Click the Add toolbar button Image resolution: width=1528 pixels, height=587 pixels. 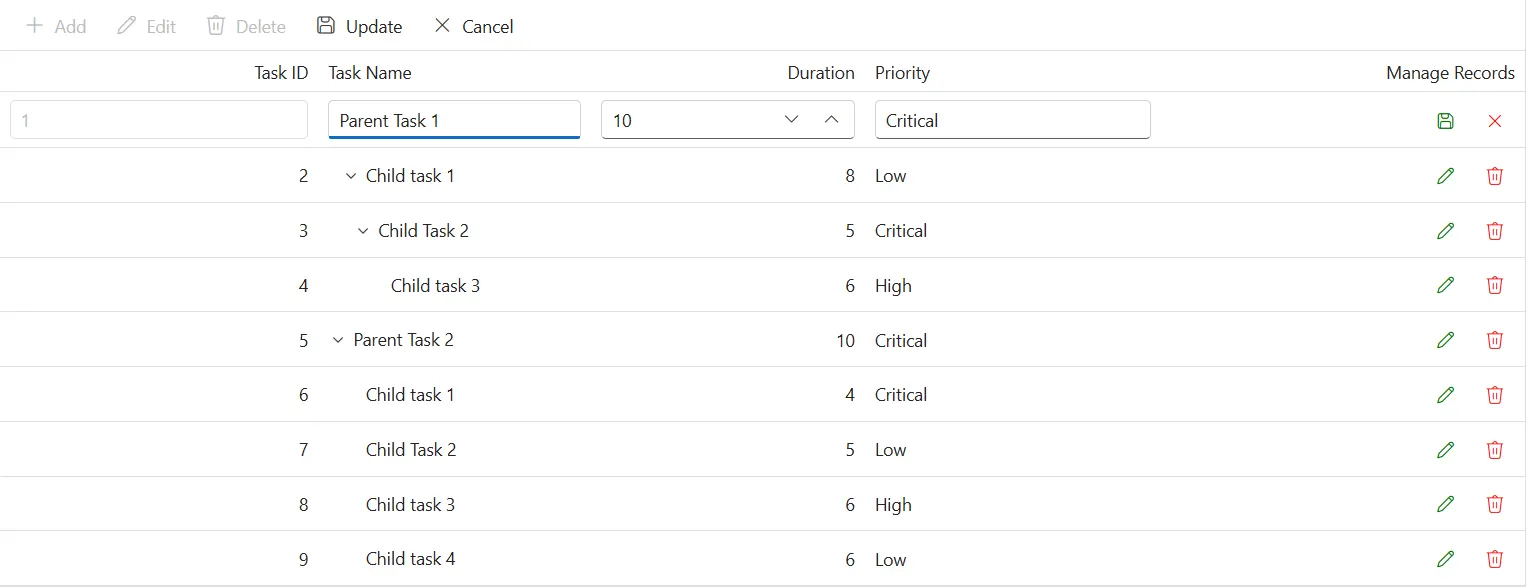click(x=56, y=26)
